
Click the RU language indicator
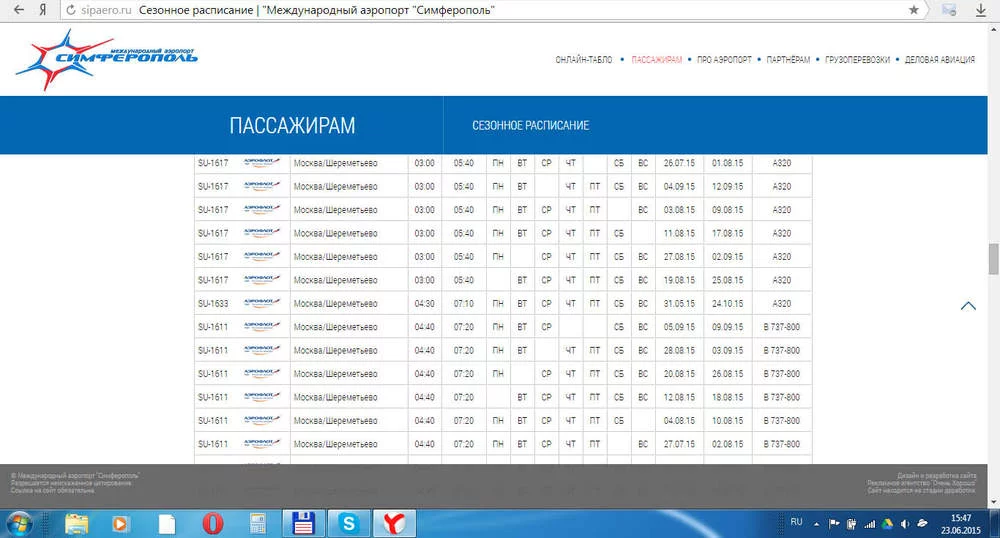(797, 522)
